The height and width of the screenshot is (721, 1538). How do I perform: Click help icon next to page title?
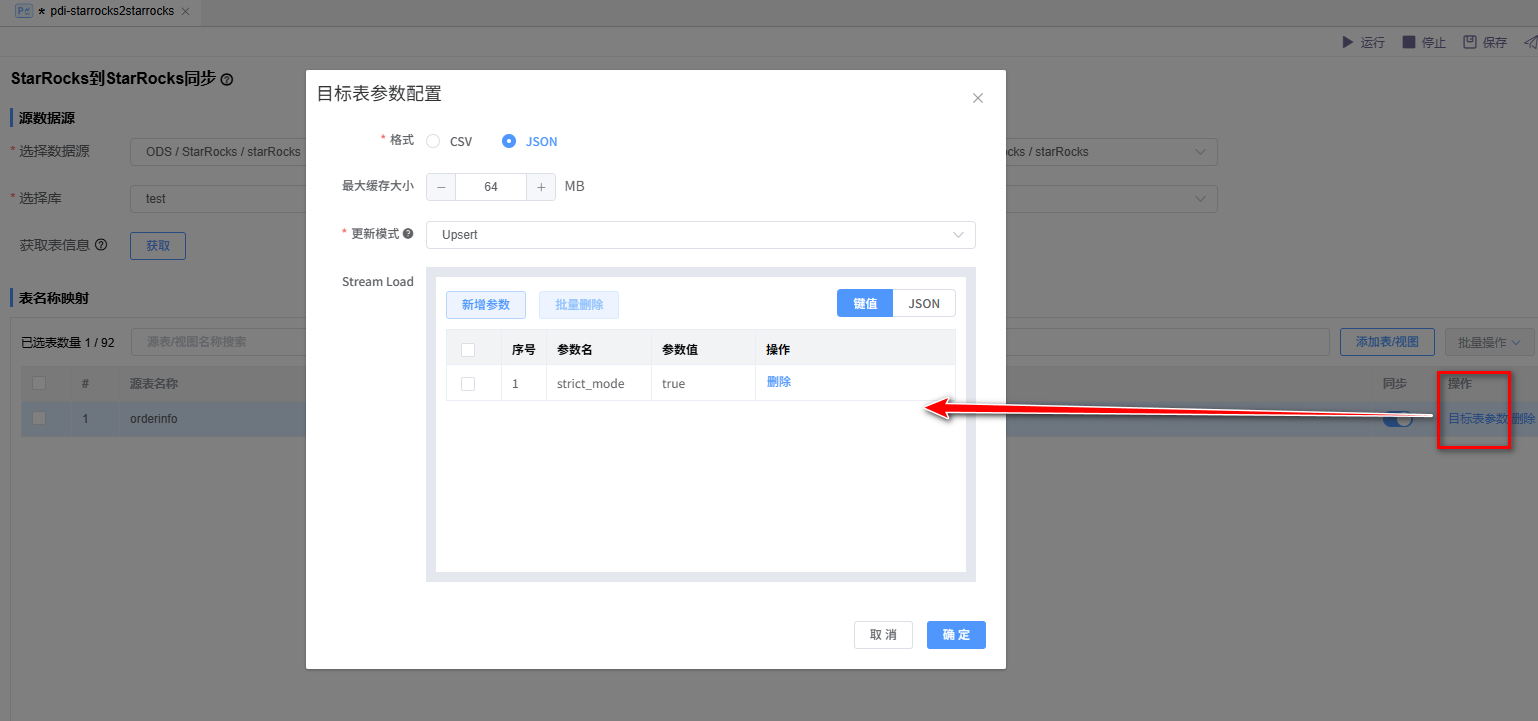click(227, 79)
